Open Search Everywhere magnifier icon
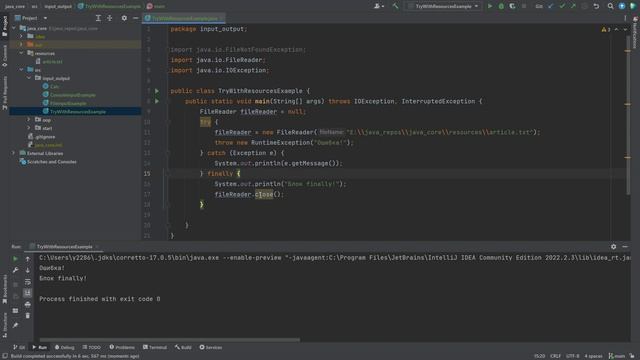640x360 pixels. tap(610, 6)
